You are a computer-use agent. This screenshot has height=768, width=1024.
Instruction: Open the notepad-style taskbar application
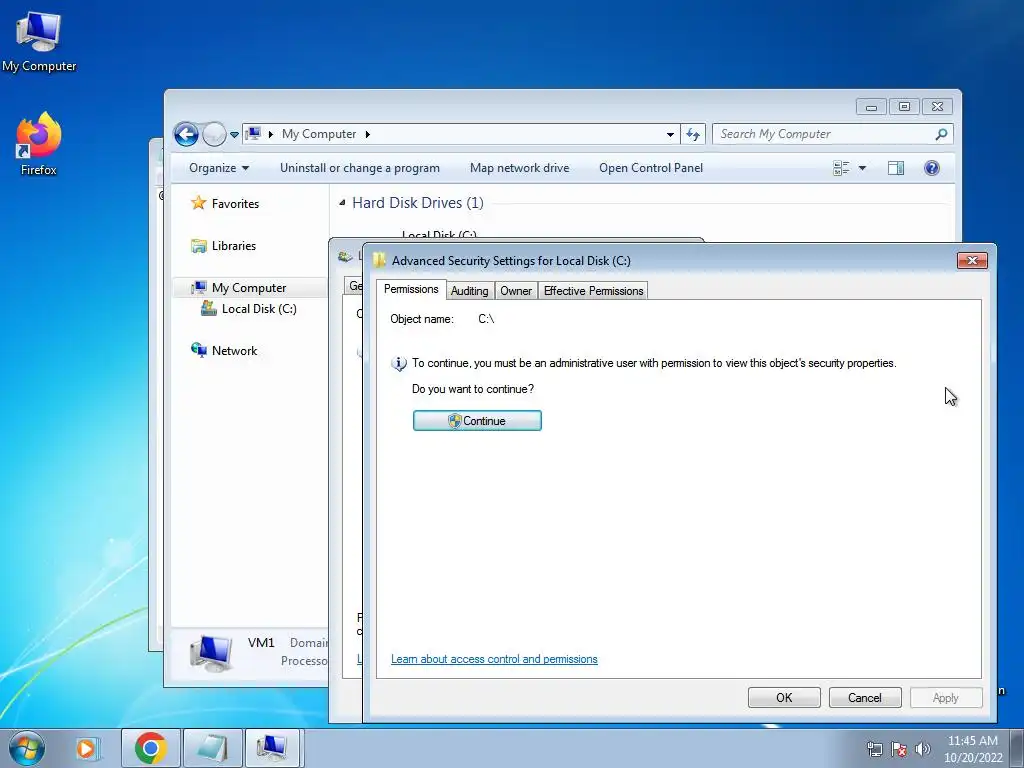[212, 748]
